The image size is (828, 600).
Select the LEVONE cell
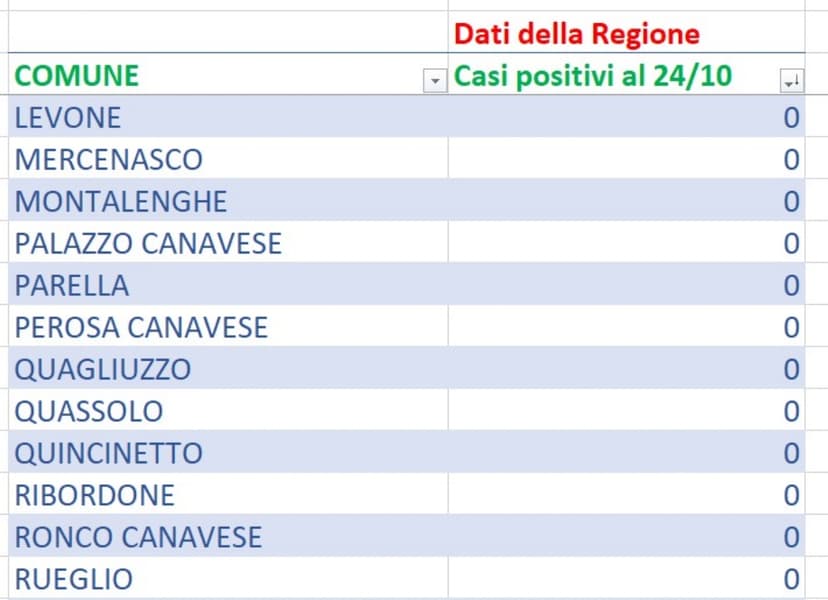pyautogui.click(x=68, y=118)
